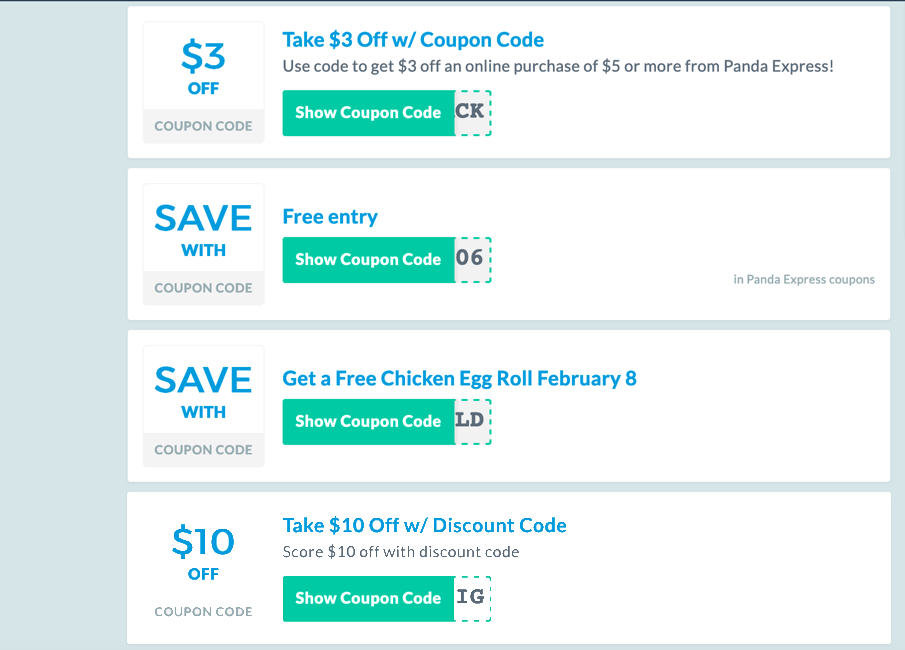Open 'Take $10 Off w/ Discount Code' title

424,526
